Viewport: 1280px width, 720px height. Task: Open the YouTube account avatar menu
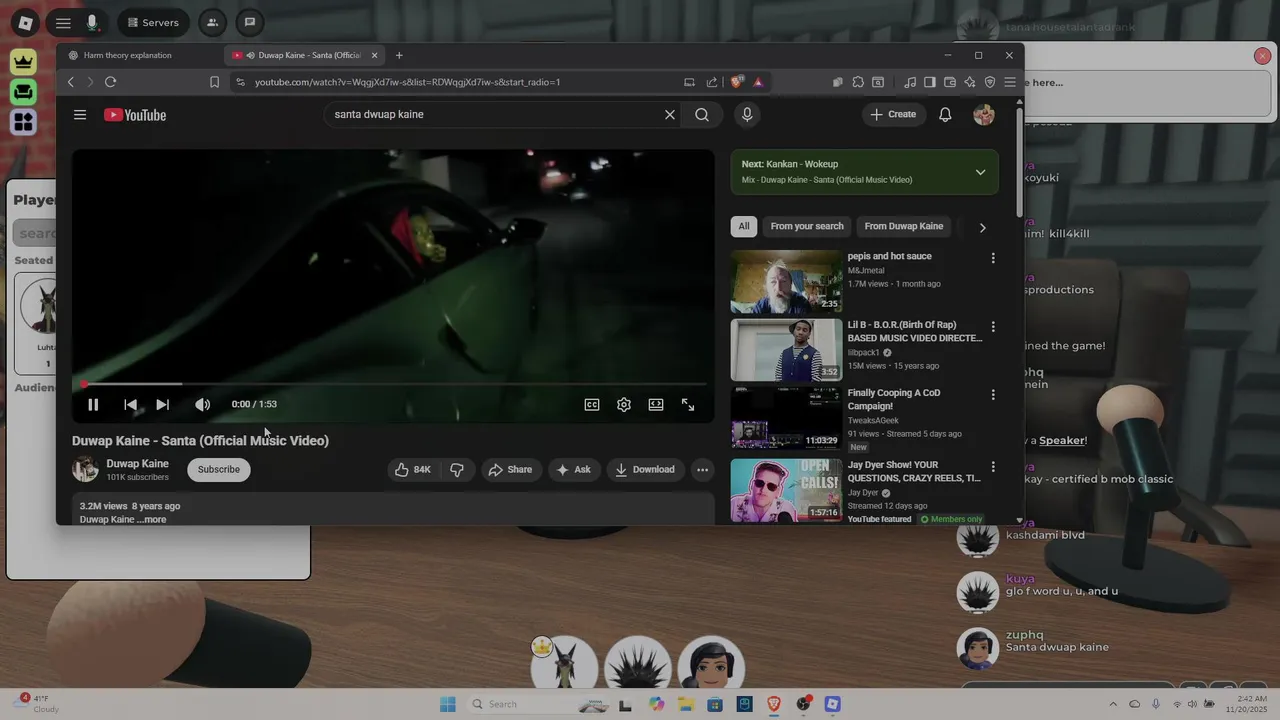pyautogui.click(x=984, y=115)
